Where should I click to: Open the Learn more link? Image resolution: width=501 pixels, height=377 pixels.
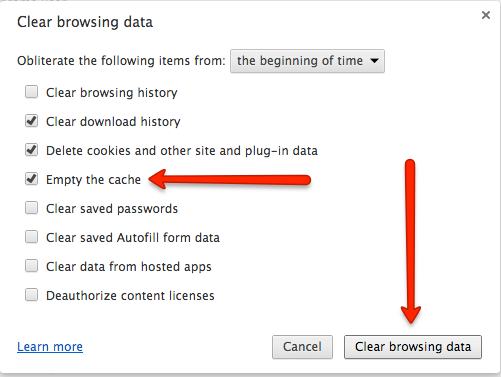point(50,347)
